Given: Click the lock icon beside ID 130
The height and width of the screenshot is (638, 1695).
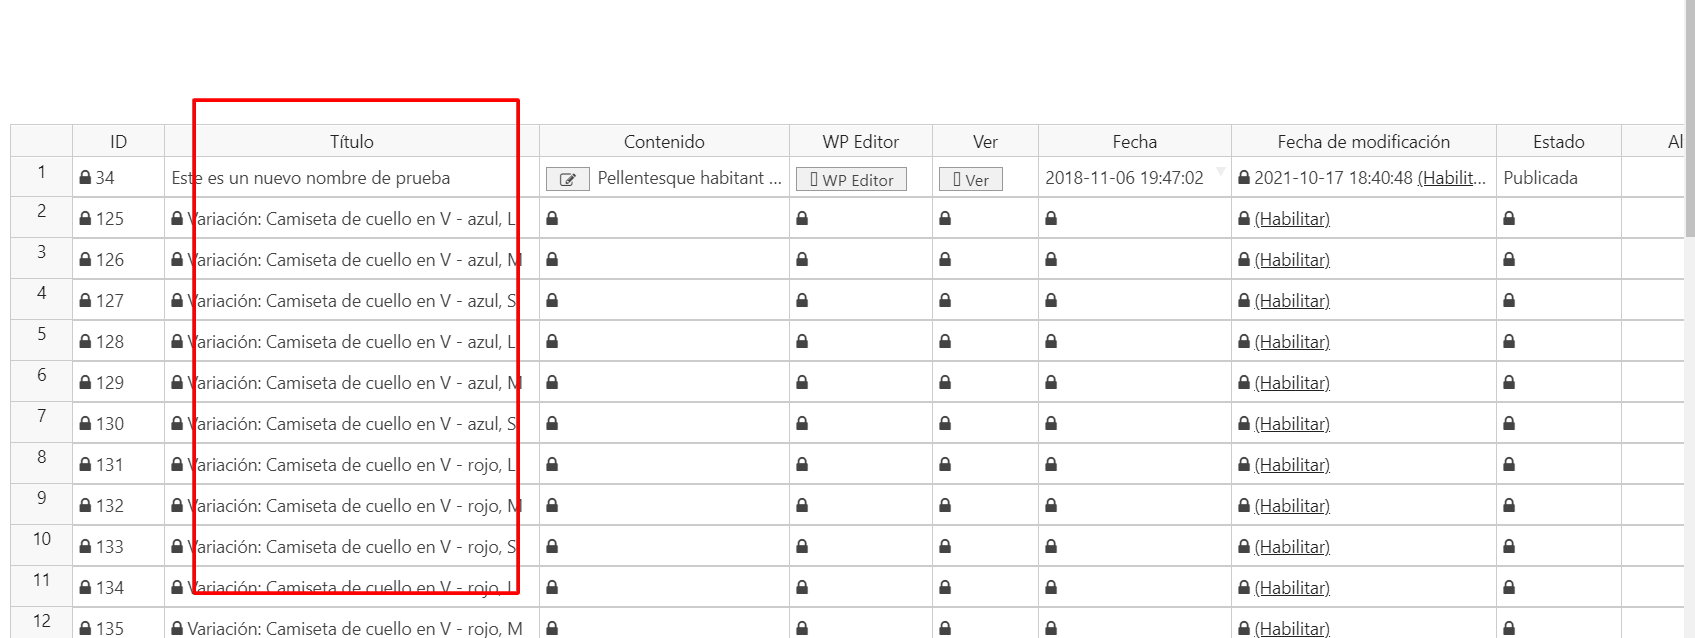Looking at the screenshot, I should [x=86, y=424].
